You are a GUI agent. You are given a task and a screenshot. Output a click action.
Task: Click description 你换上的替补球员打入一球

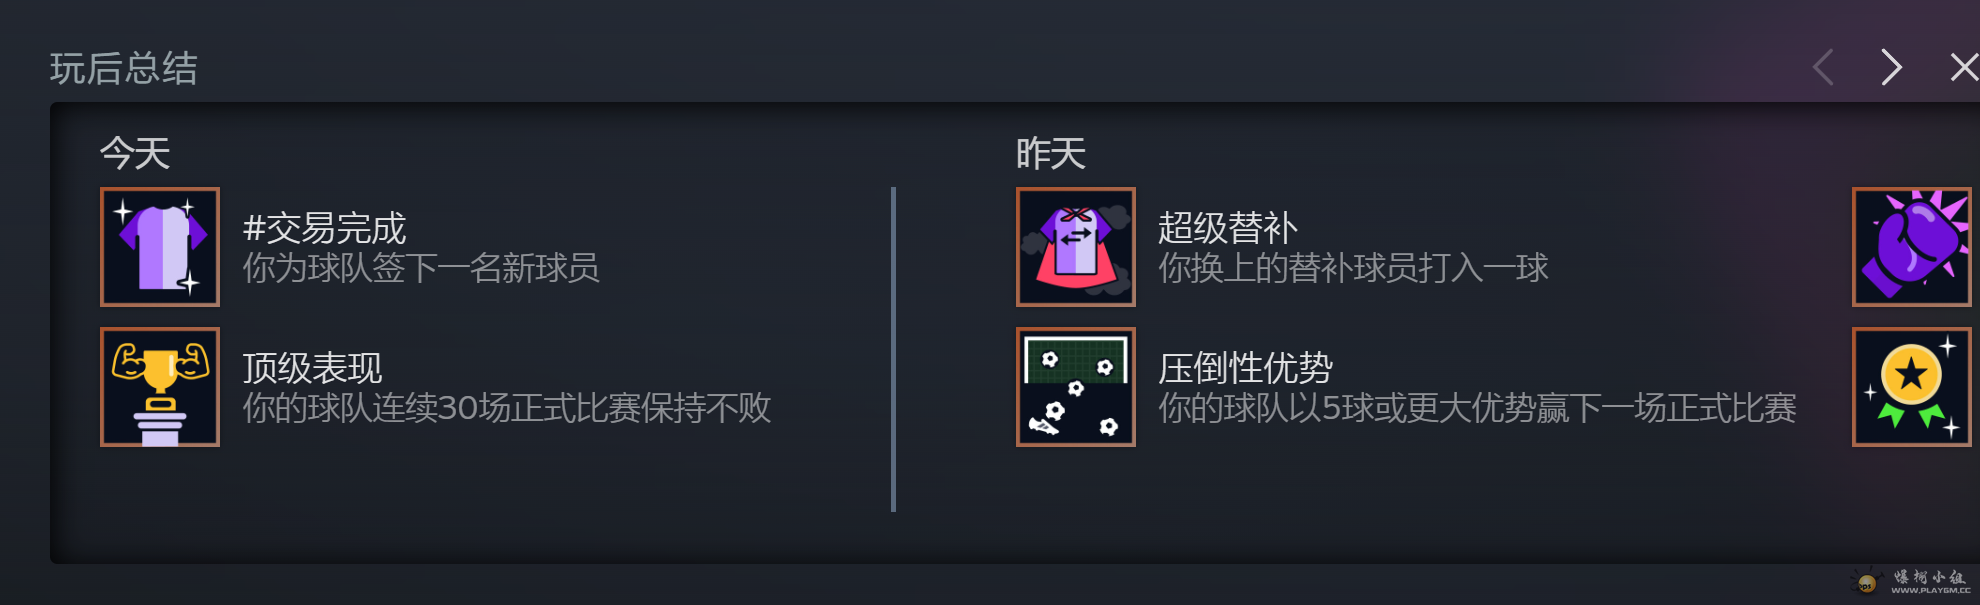pos(1353,268)
